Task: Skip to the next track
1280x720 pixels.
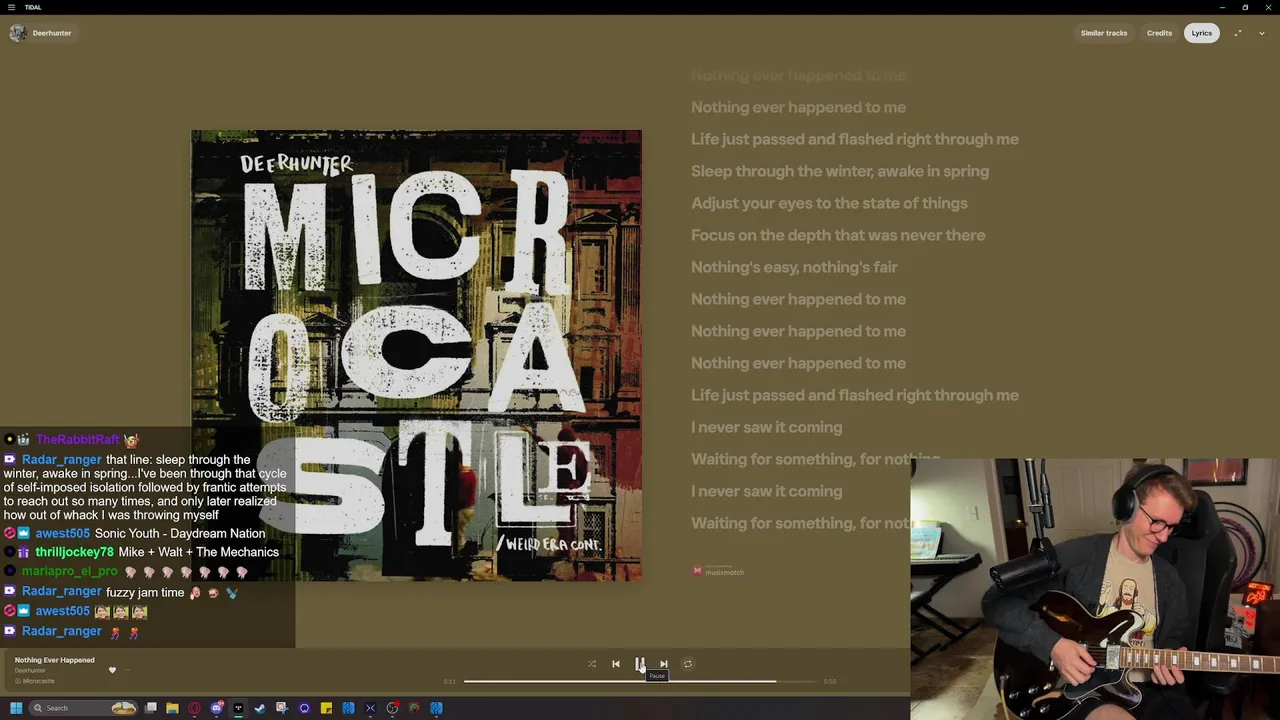Action: tap(663, 664)
